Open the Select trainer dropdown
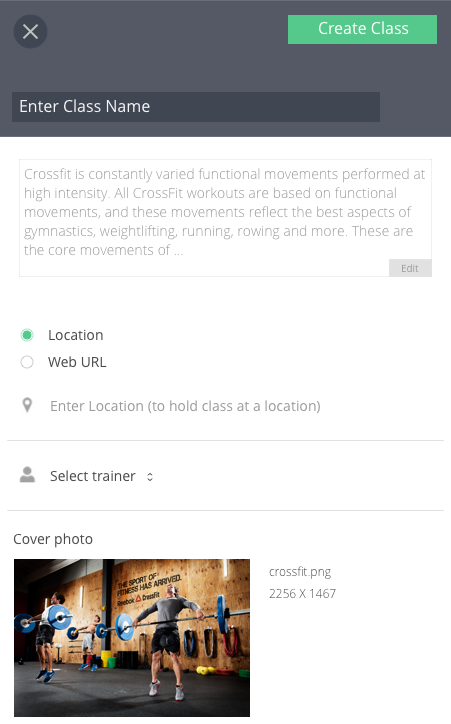Screen dimensions: 451x724 [102, 476]
